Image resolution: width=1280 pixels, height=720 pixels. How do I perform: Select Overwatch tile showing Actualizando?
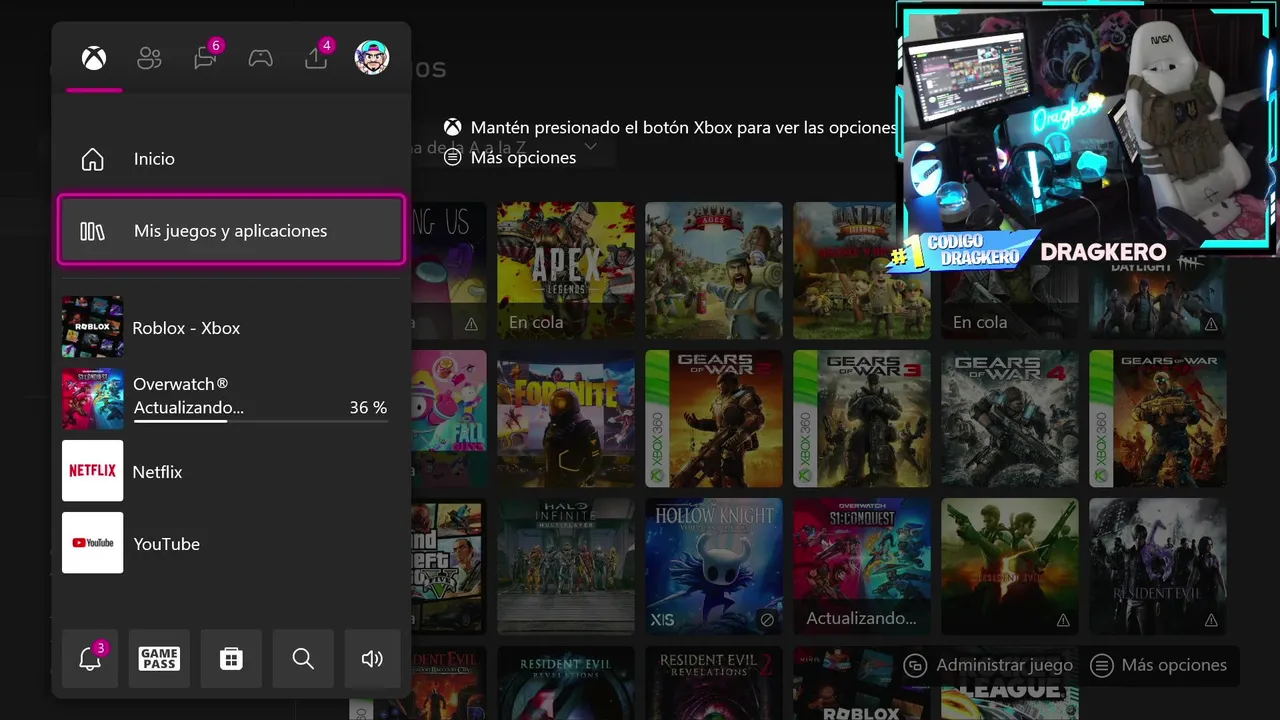[862, 567]
